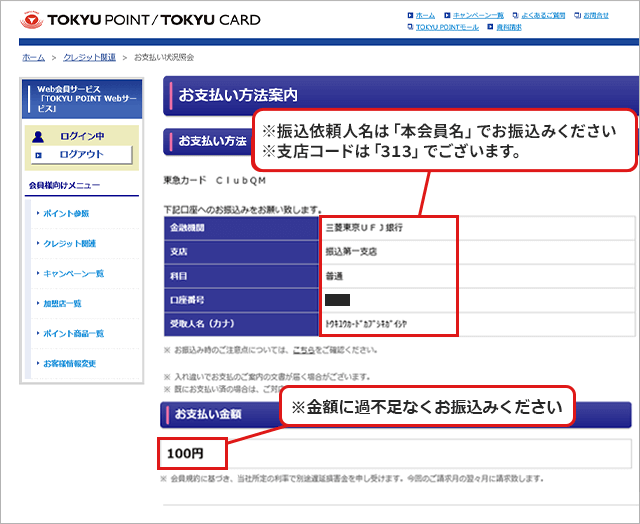Image resolution: width=640 pixels, height=524 pixels.
Task: Click the 支店 table header cell
Action: (x=241, y=252)
